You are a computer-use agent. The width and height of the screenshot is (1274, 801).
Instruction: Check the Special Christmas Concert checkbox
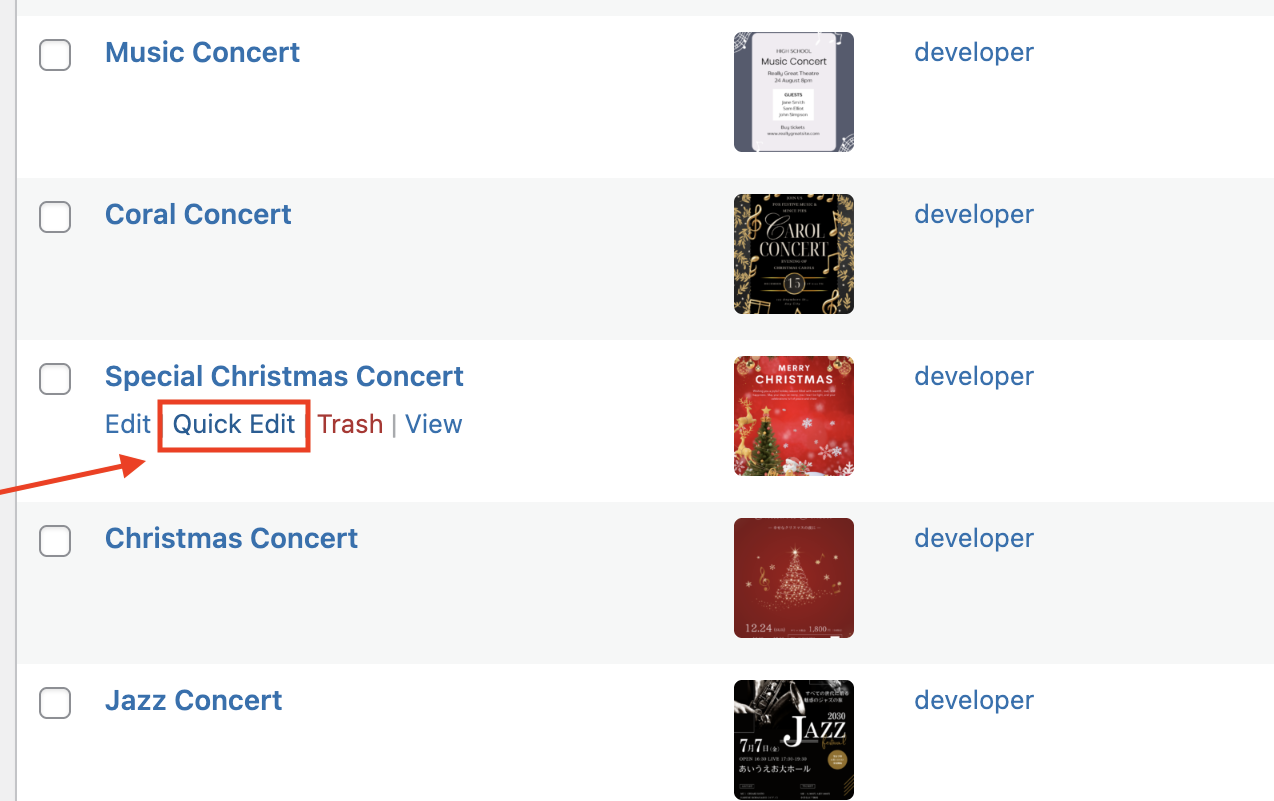pos(55,379)
